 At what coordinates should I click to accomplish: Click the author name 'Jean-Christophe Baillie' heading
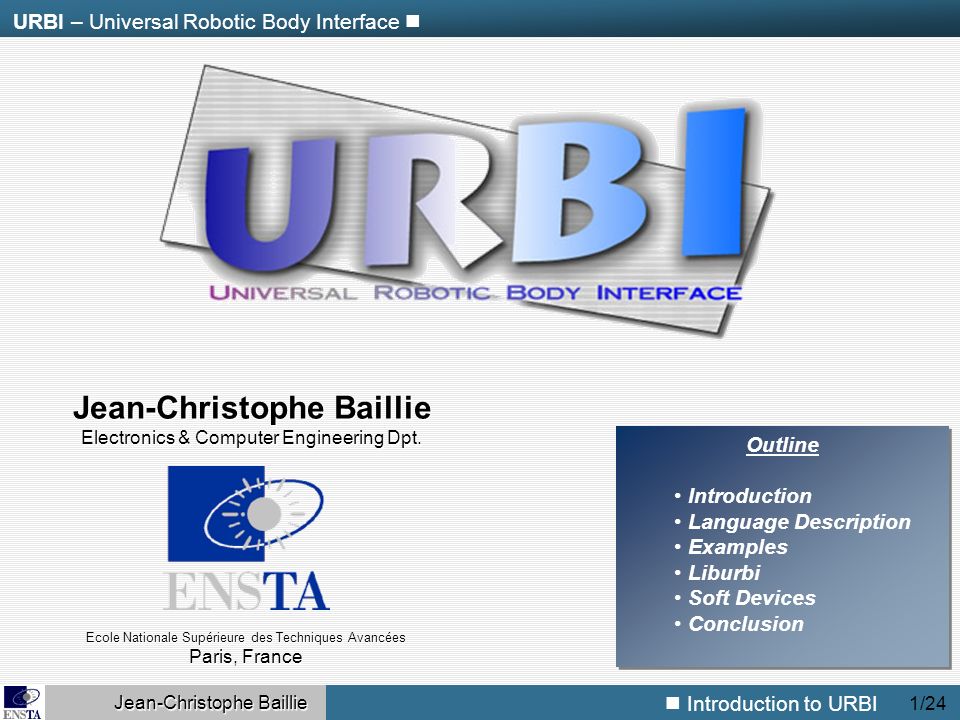pos(252,408)
